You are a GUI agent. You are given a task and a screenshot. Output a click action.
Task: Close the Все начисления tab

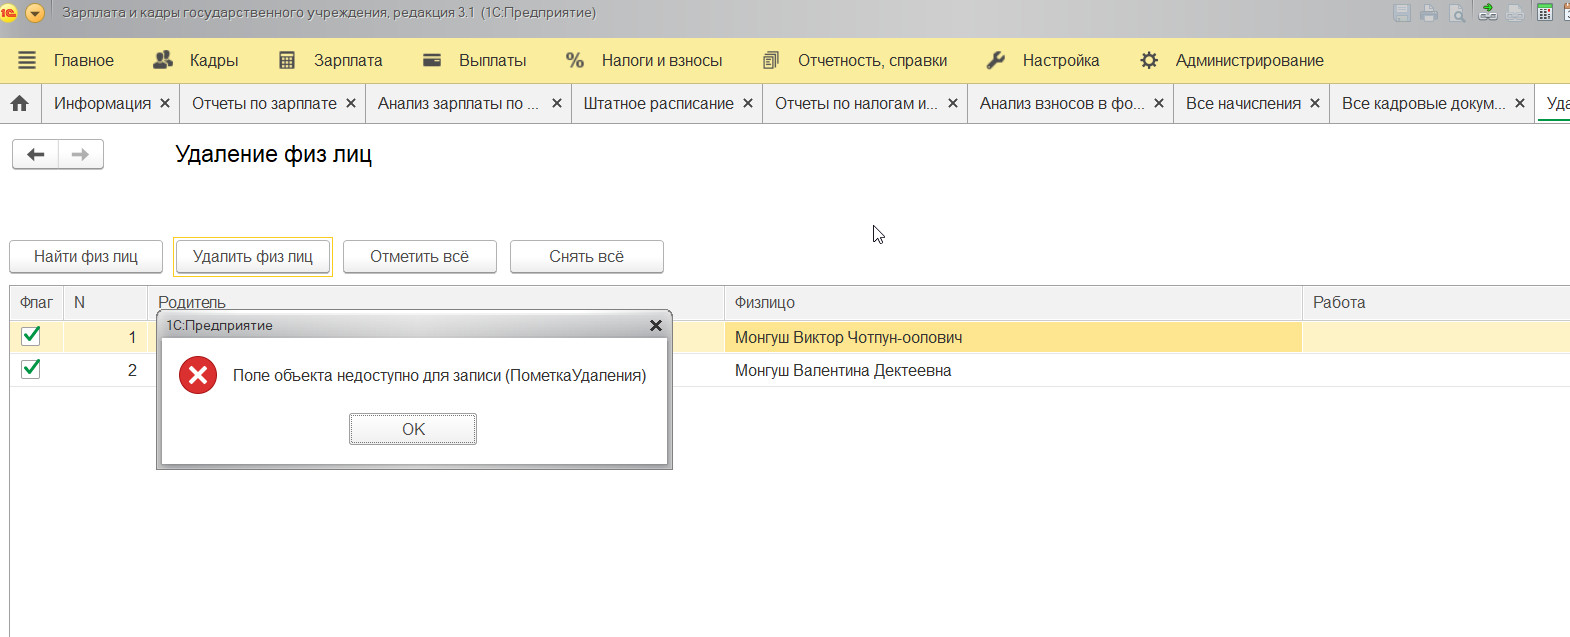1315,103
